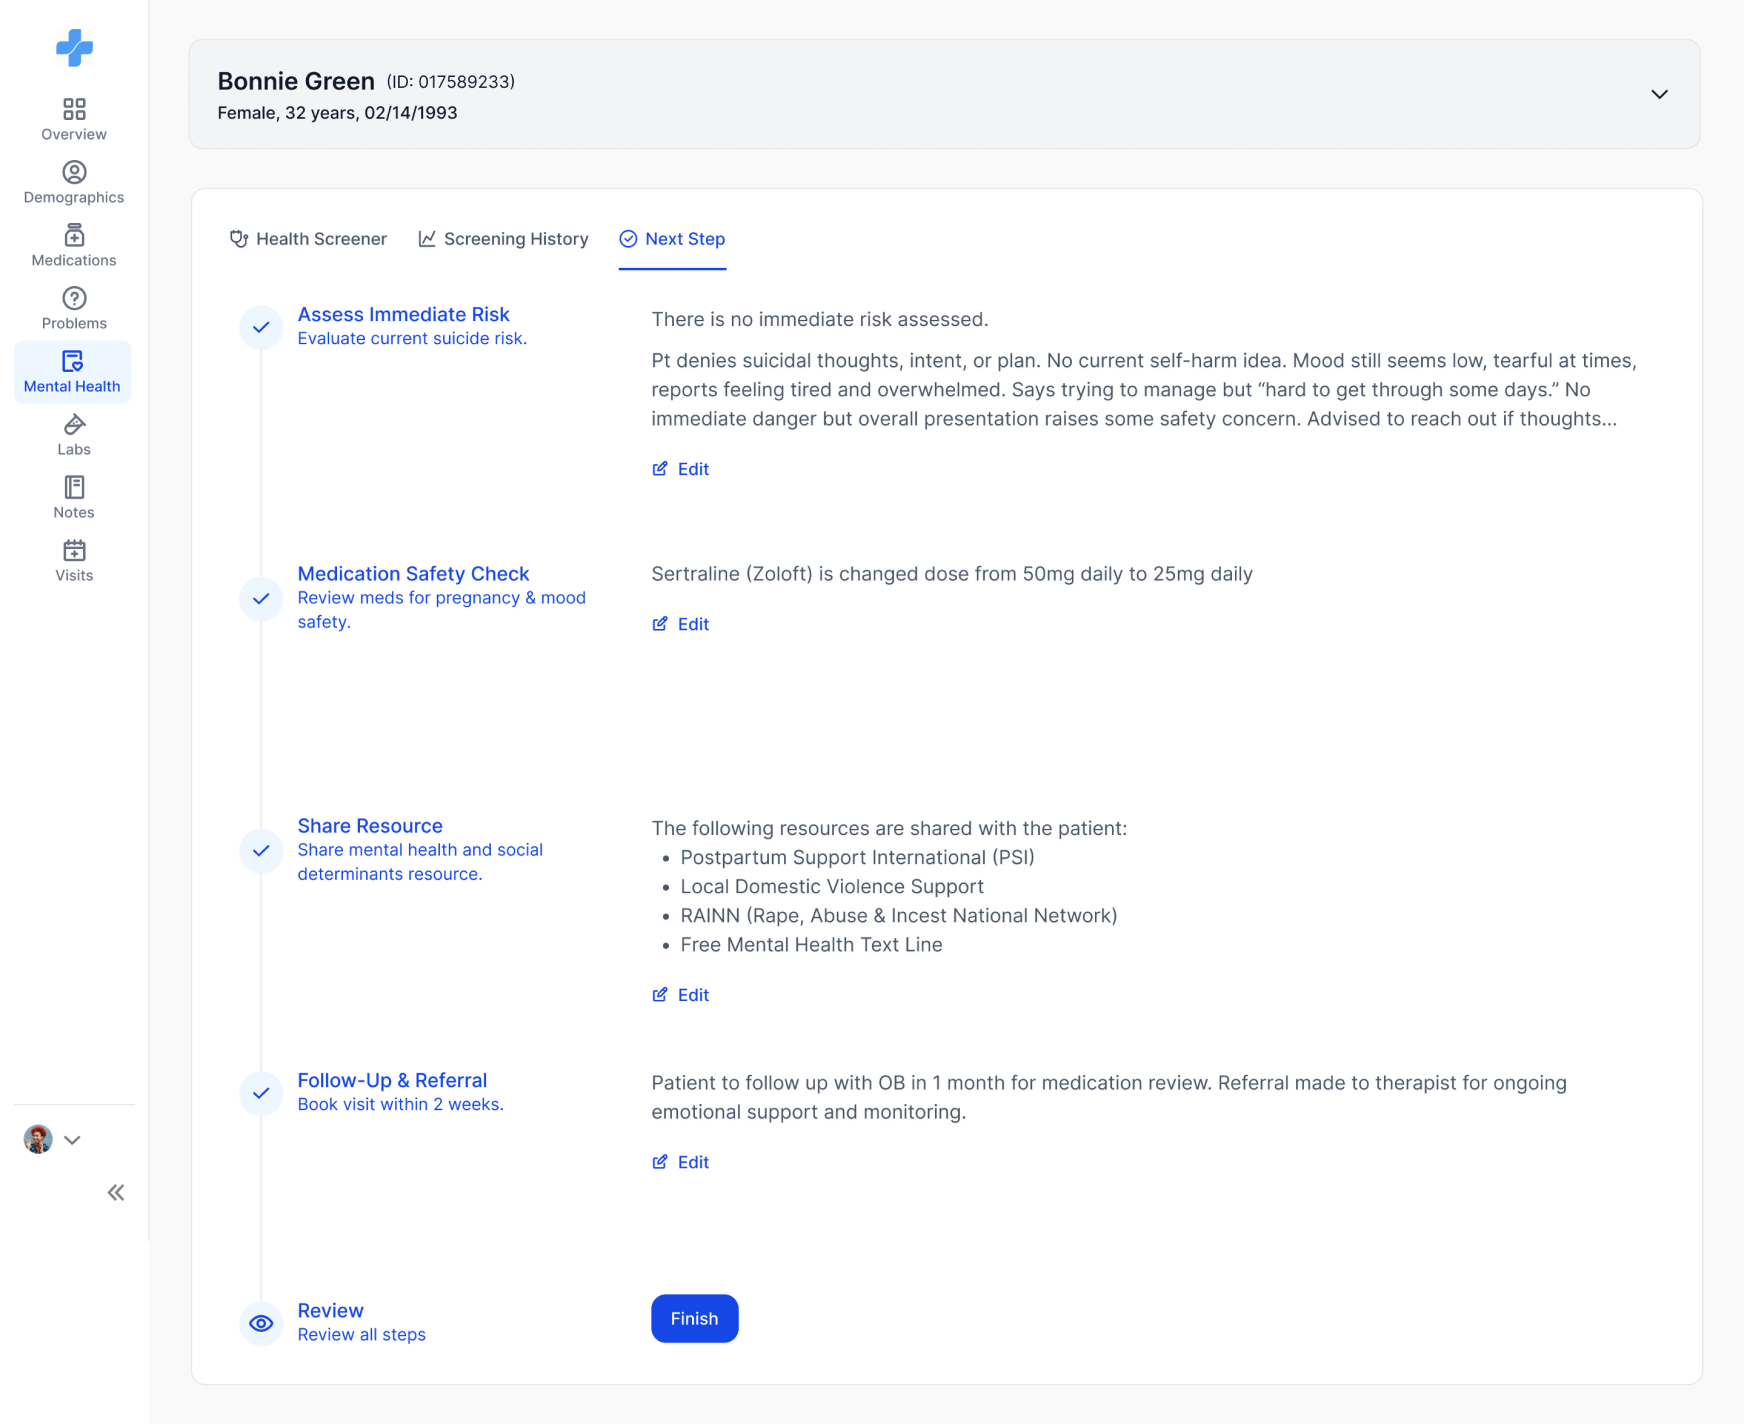Viewport: 1744px width, 1424px height.
Task: Click 'Local Domestic Violence Support' item
Action: (832, 886)
